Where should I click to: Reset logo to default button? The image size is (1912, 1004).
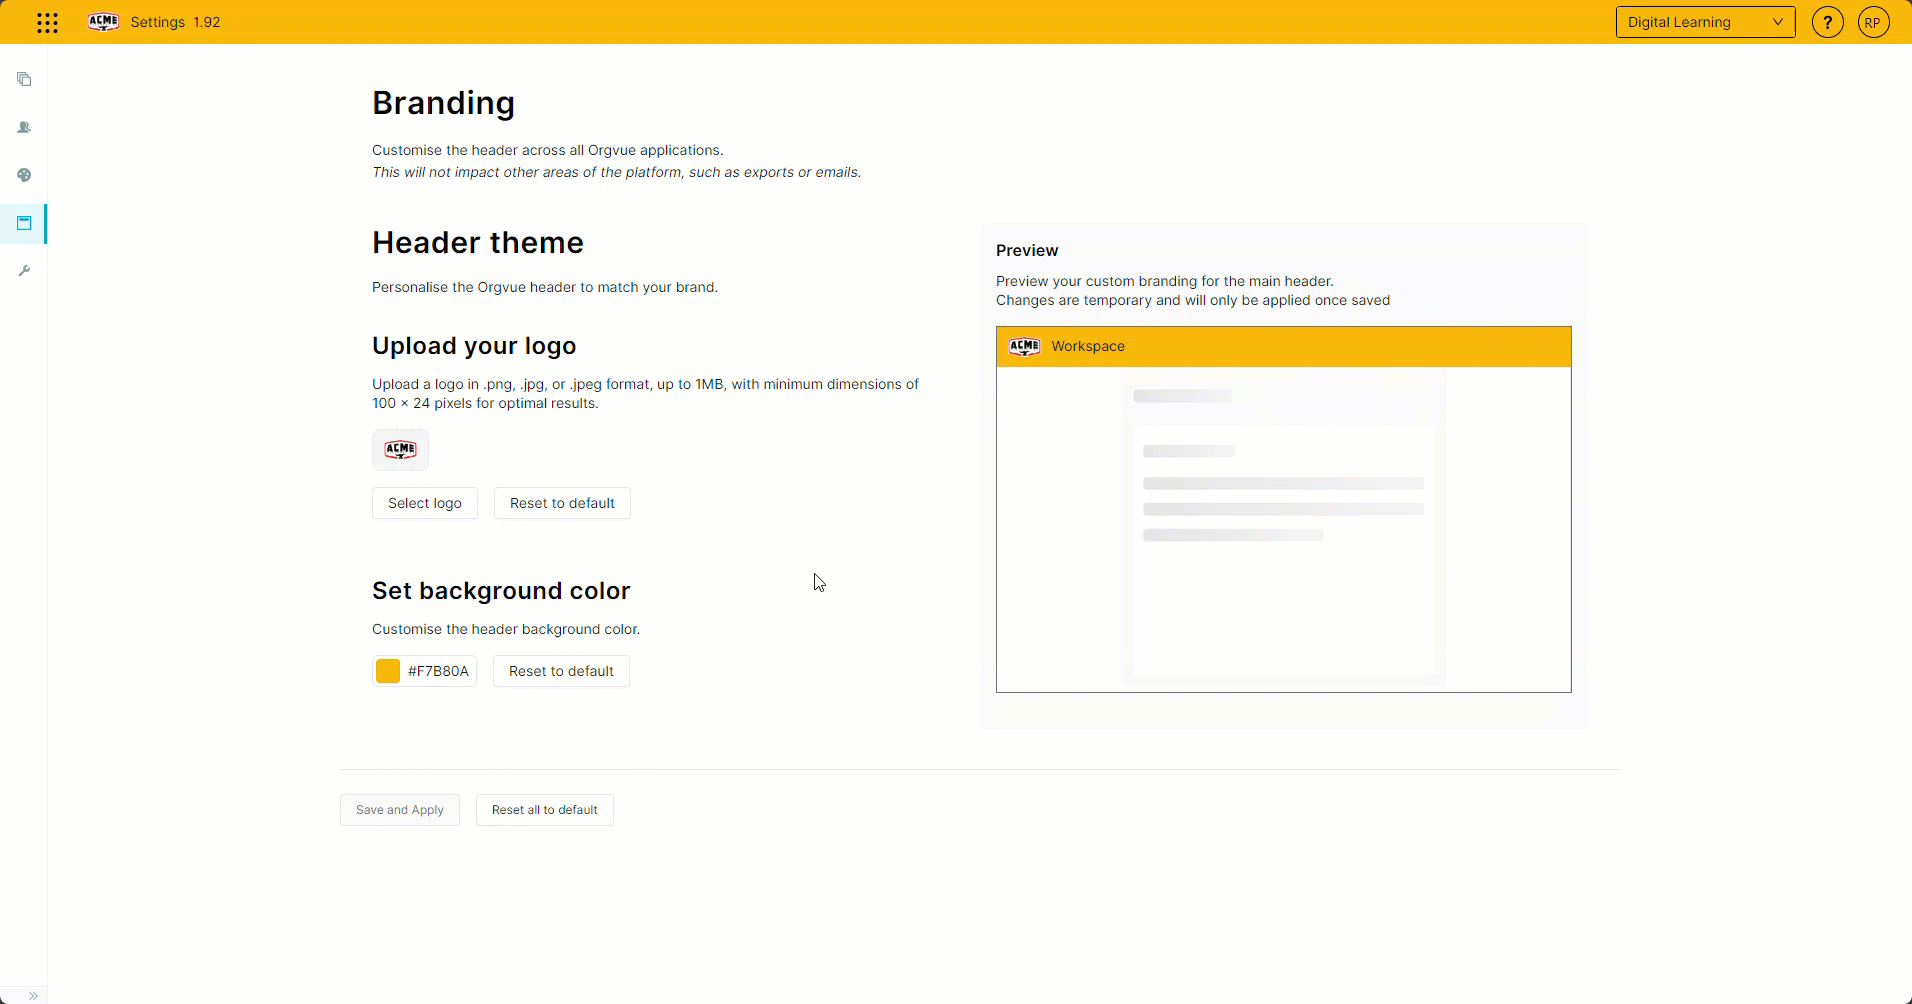[x=562, y=503]
